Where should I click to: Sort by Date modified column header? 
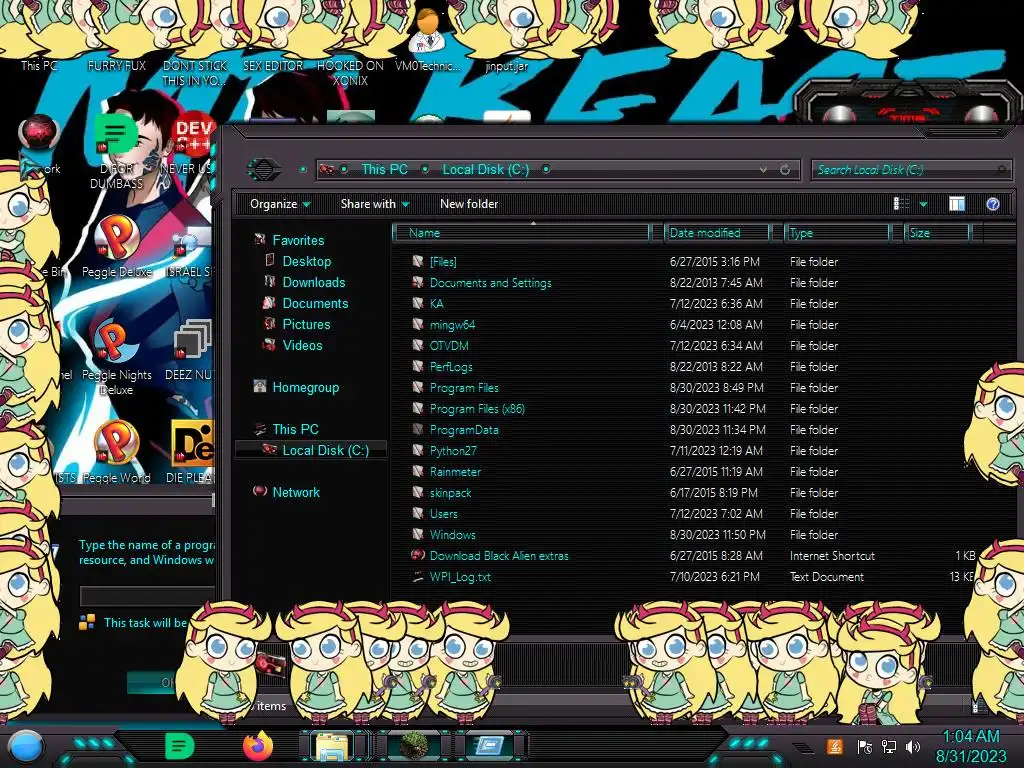pyautogui.click(x=717, y=233)
